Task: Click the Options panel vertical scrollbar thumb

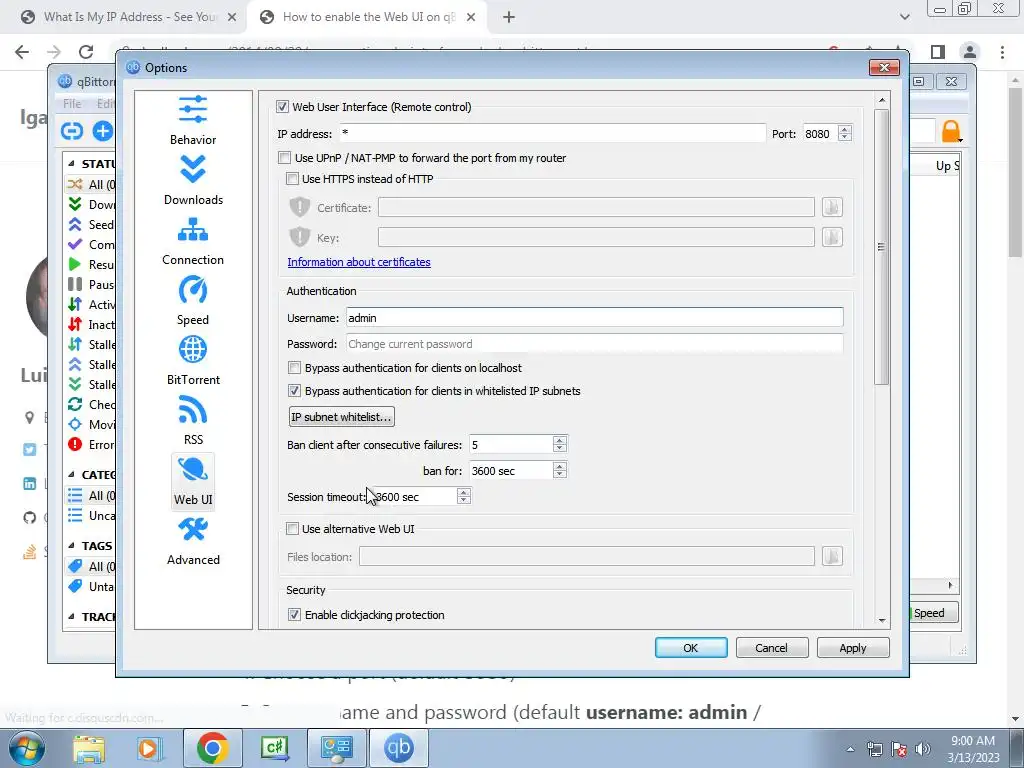Action: pyautogui.click(x=882, y=247)
